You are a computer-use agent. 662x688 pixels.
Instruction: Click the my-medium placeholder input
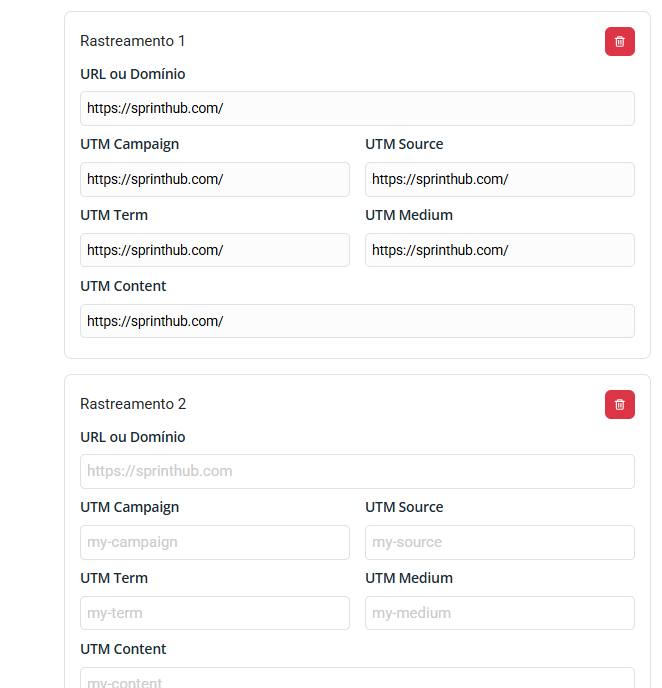point(500,614)
